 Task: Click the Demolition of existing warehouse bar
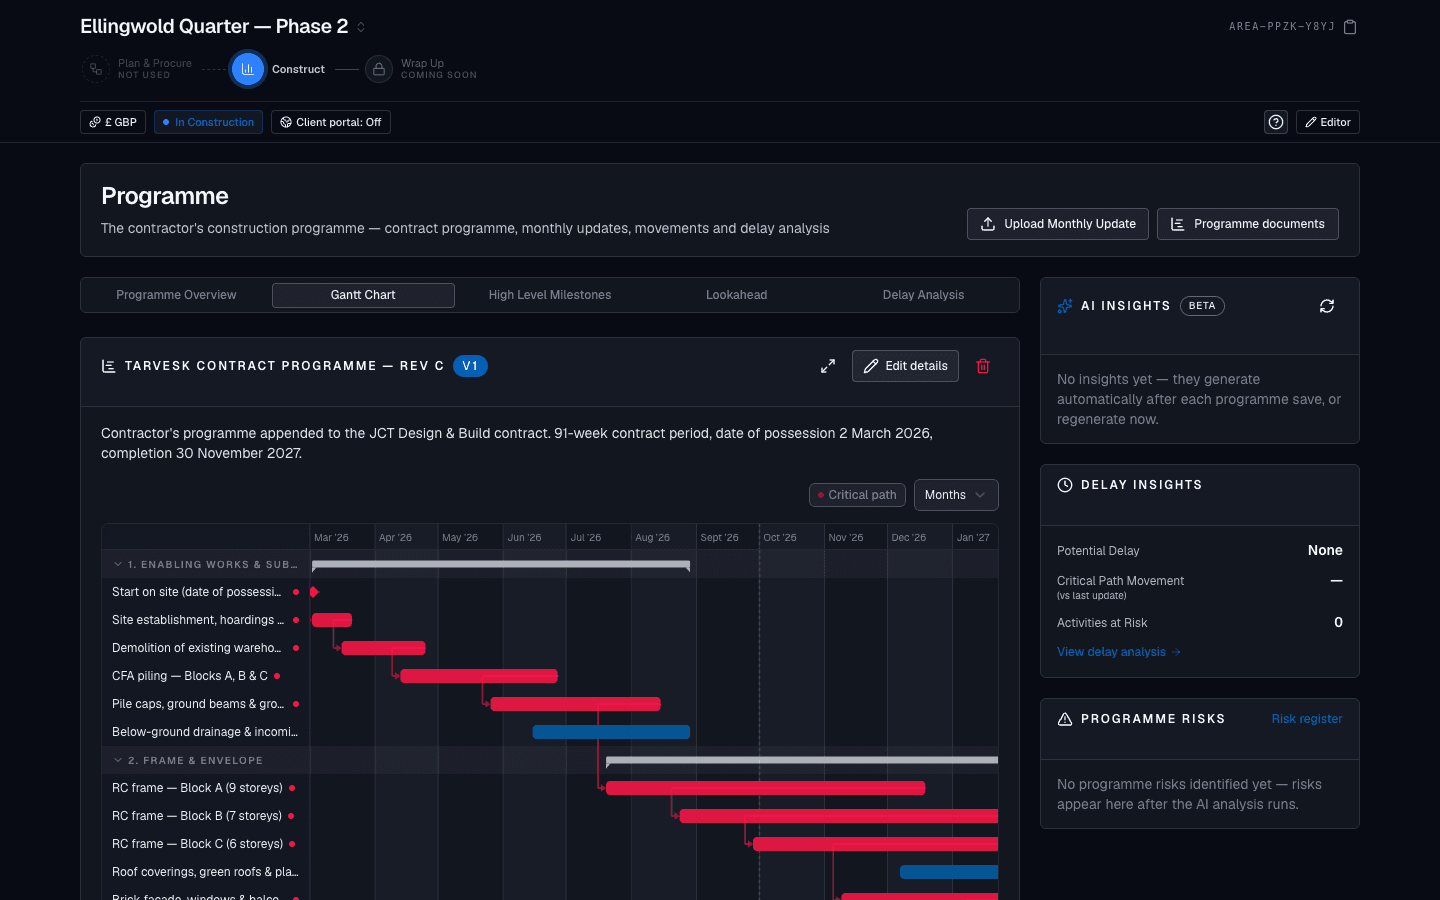tap(384, 648)
